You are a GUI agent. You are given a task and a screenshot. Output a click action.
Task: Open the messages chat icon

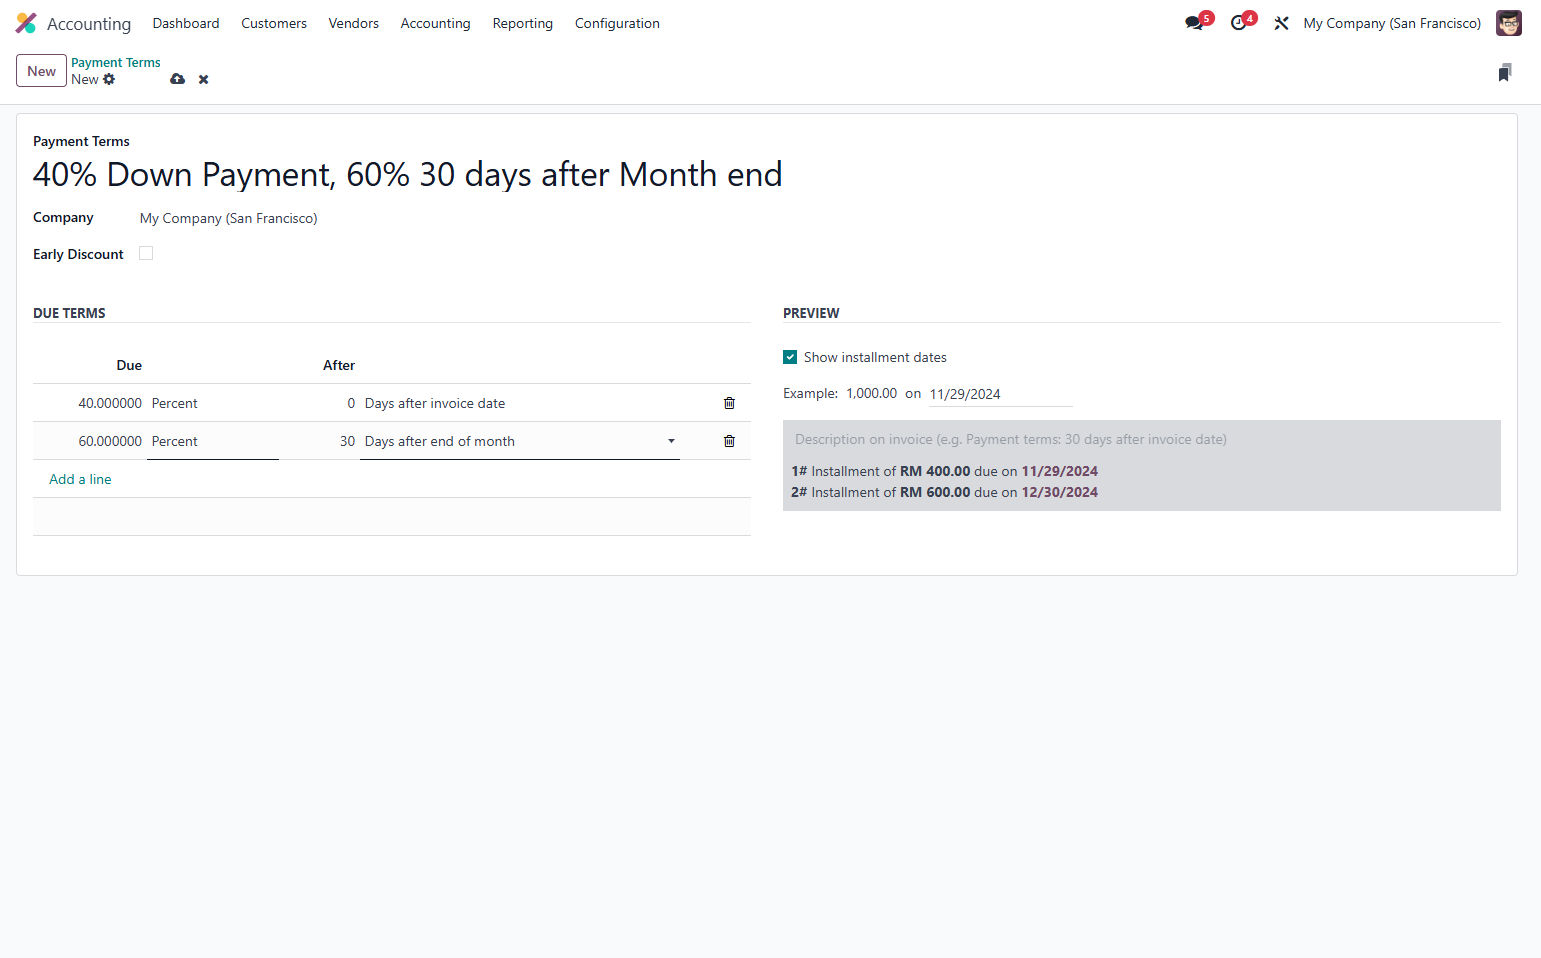coord(1194,23)
